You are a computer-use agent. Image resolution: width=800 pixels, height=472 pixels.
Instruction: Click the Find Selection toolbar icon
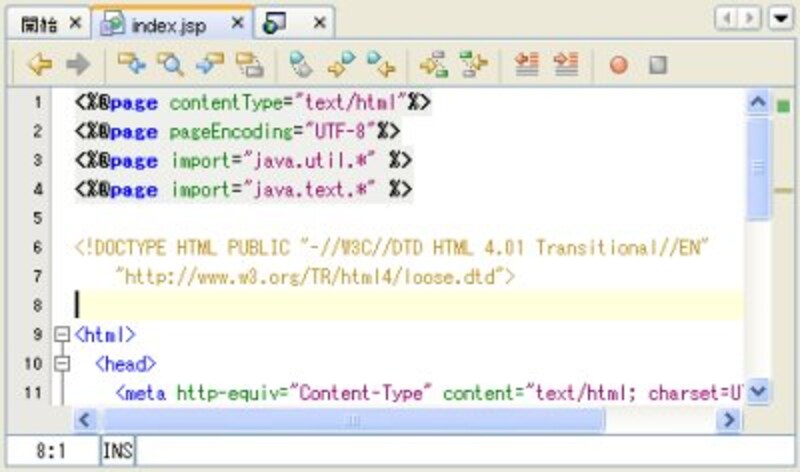[131, 65]
